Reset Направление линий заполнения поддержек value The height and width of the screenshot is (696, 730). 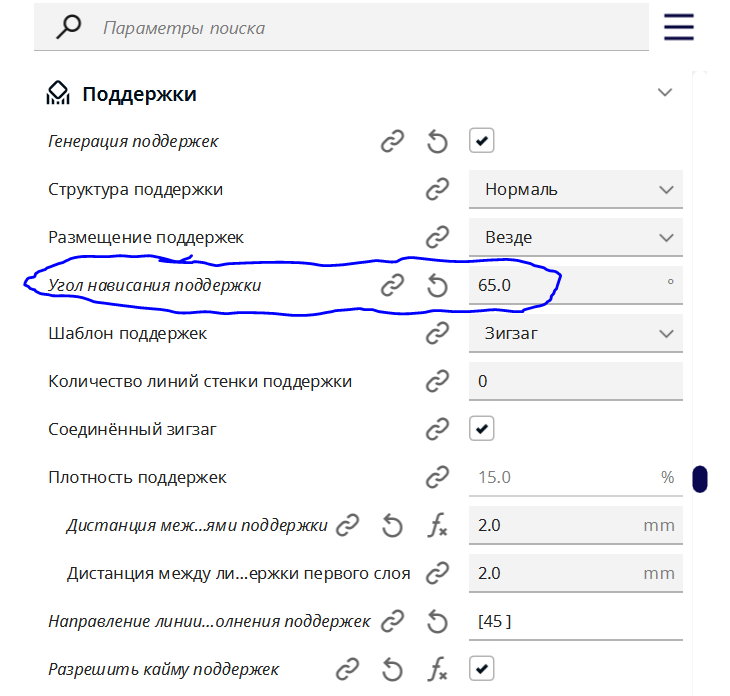pos(437,622)
